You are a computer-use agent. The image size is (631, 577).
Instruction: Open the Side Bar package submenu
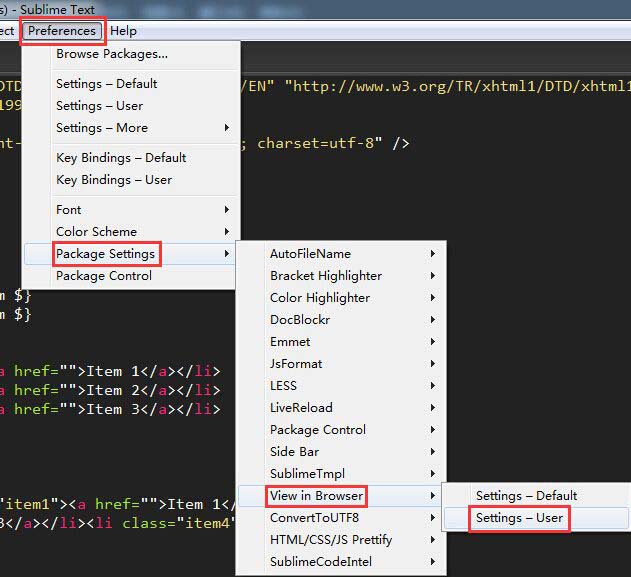click(341, 452)
